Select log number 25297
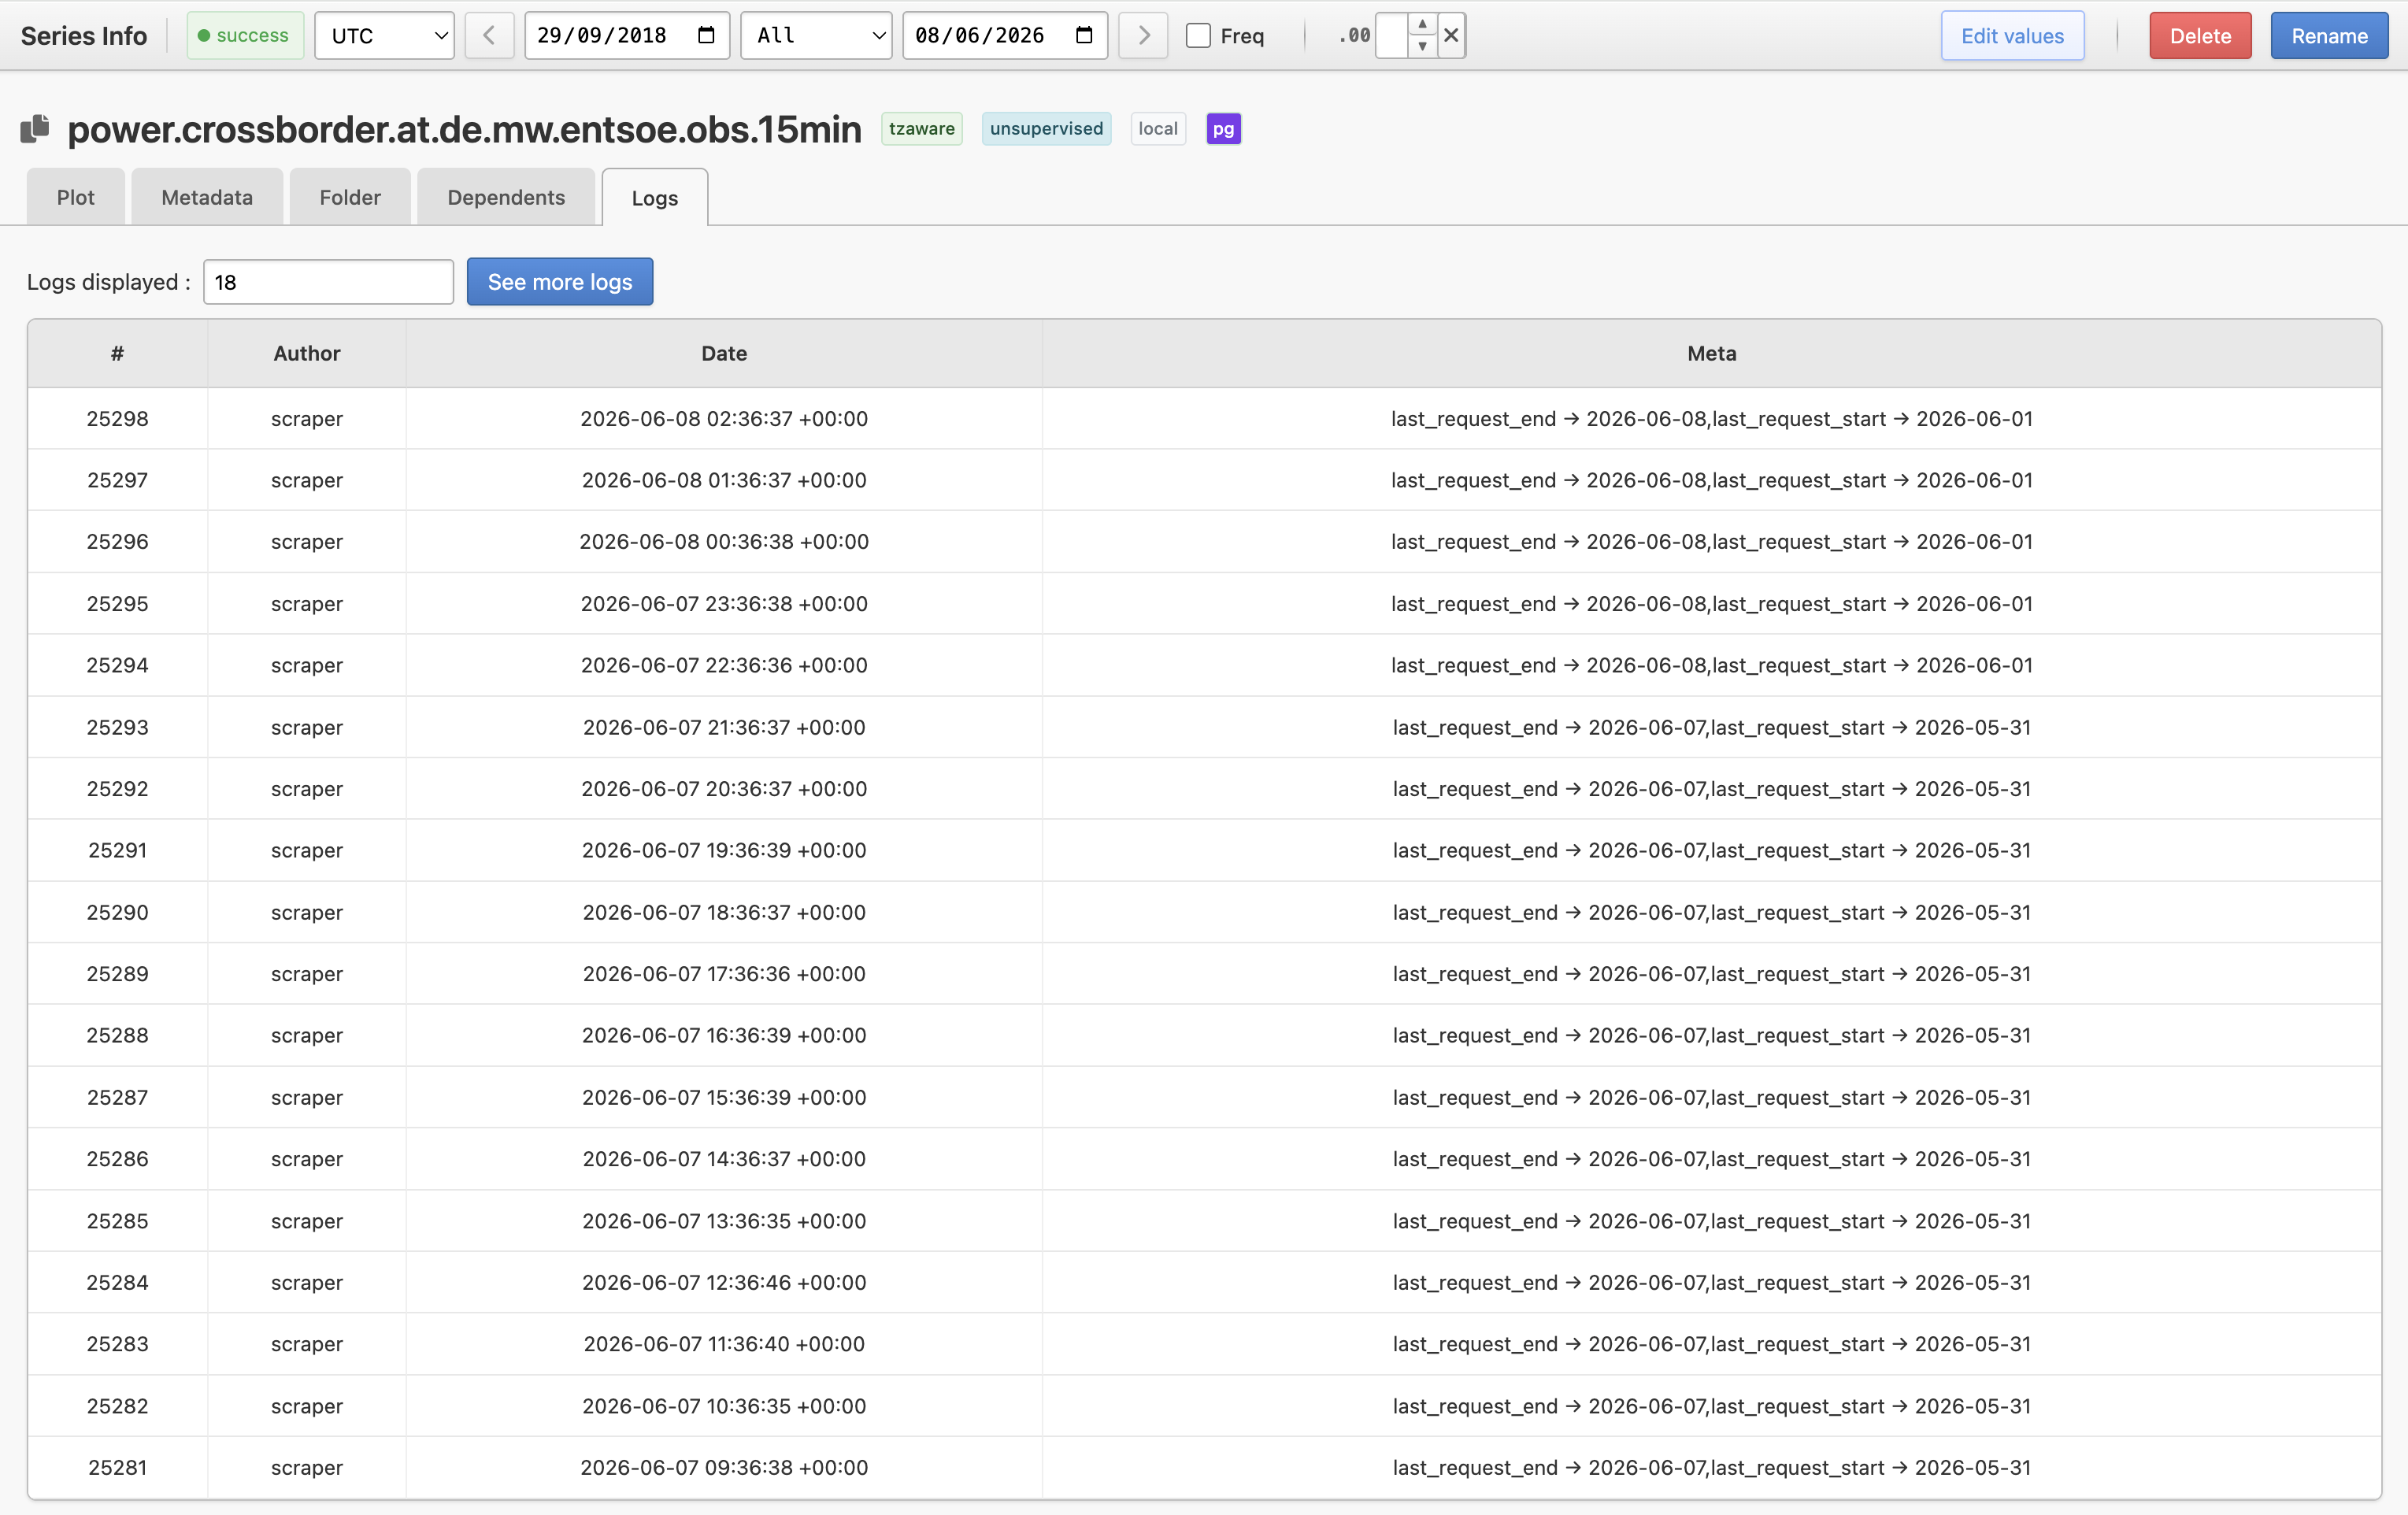Image resolution: width=2408 pixels, height=1515 pixels. click(x=117, y=480)
